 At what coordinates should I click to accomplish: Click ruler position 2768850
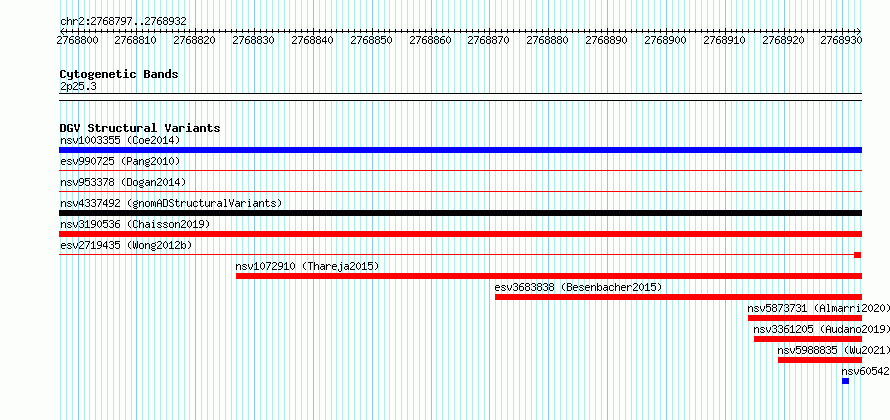371,40
